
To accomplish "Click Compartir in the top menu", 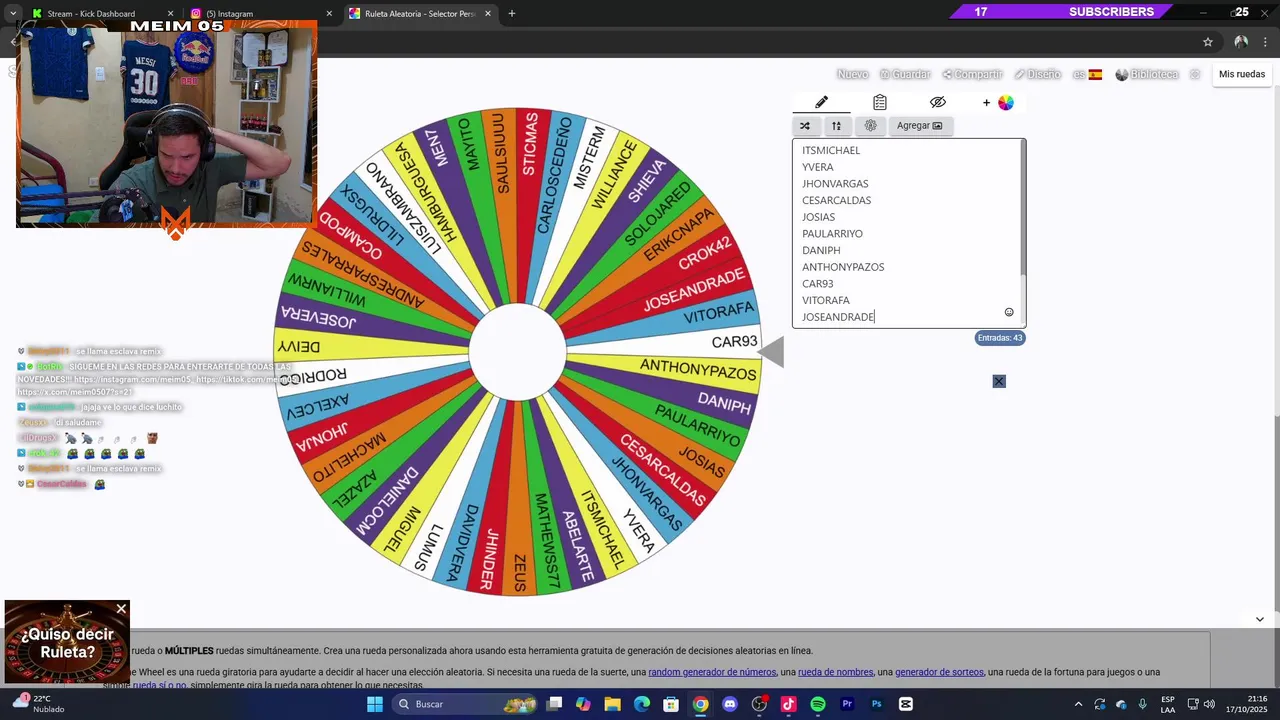I will 972,74.
